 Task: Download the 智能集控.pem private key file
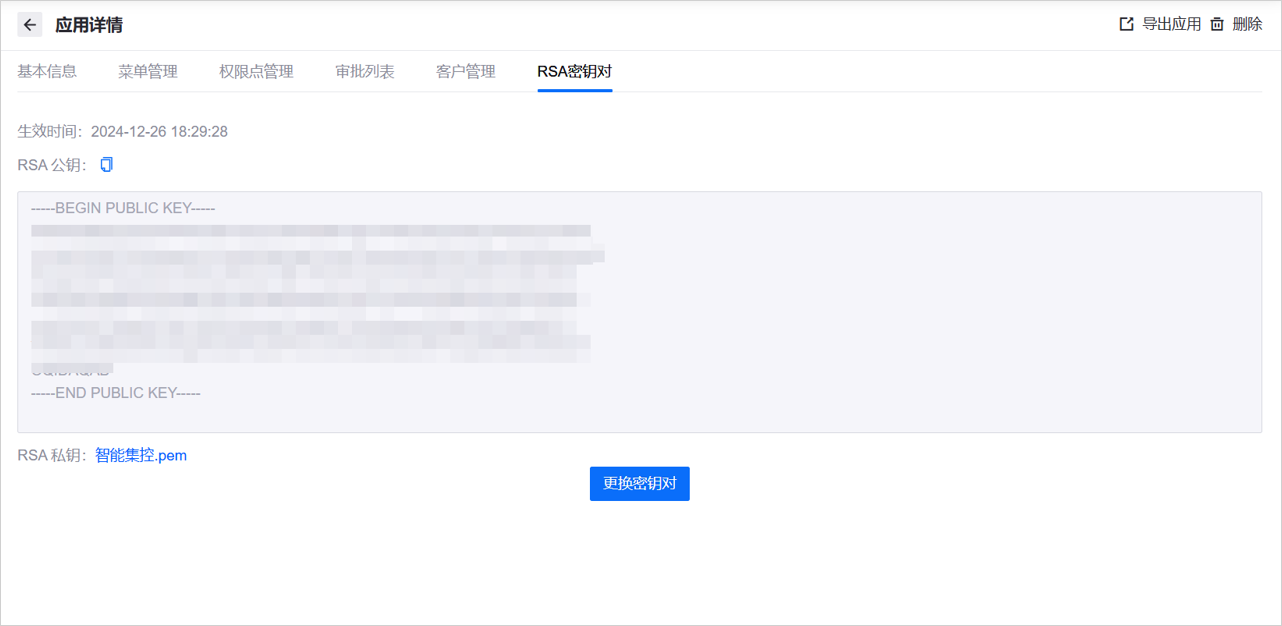point(139,453)
